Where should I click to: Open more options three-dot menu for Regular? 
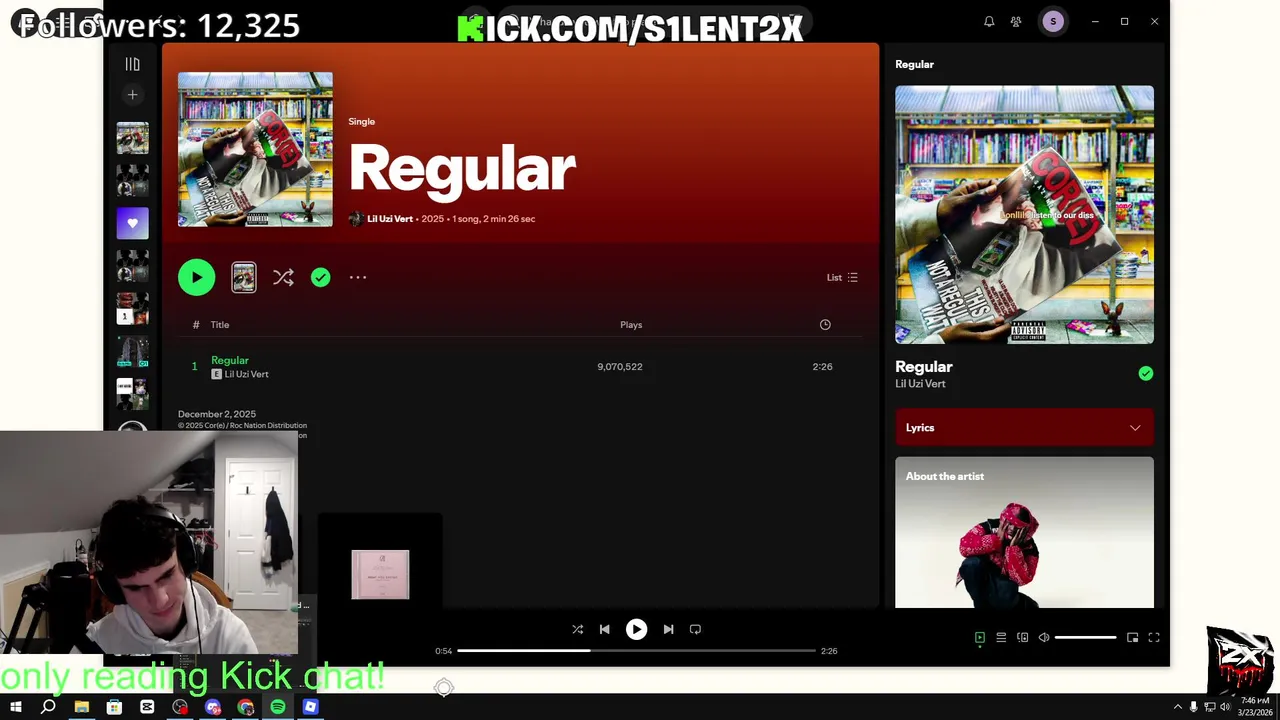(x=358, y=277)
